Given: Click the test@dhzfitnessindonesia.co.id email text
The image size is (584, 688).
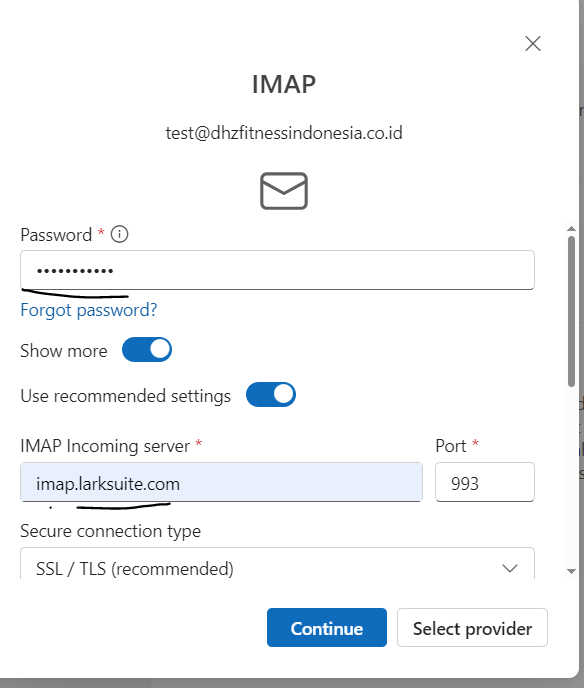Looking at the screenshot, I should coord(284,133).
